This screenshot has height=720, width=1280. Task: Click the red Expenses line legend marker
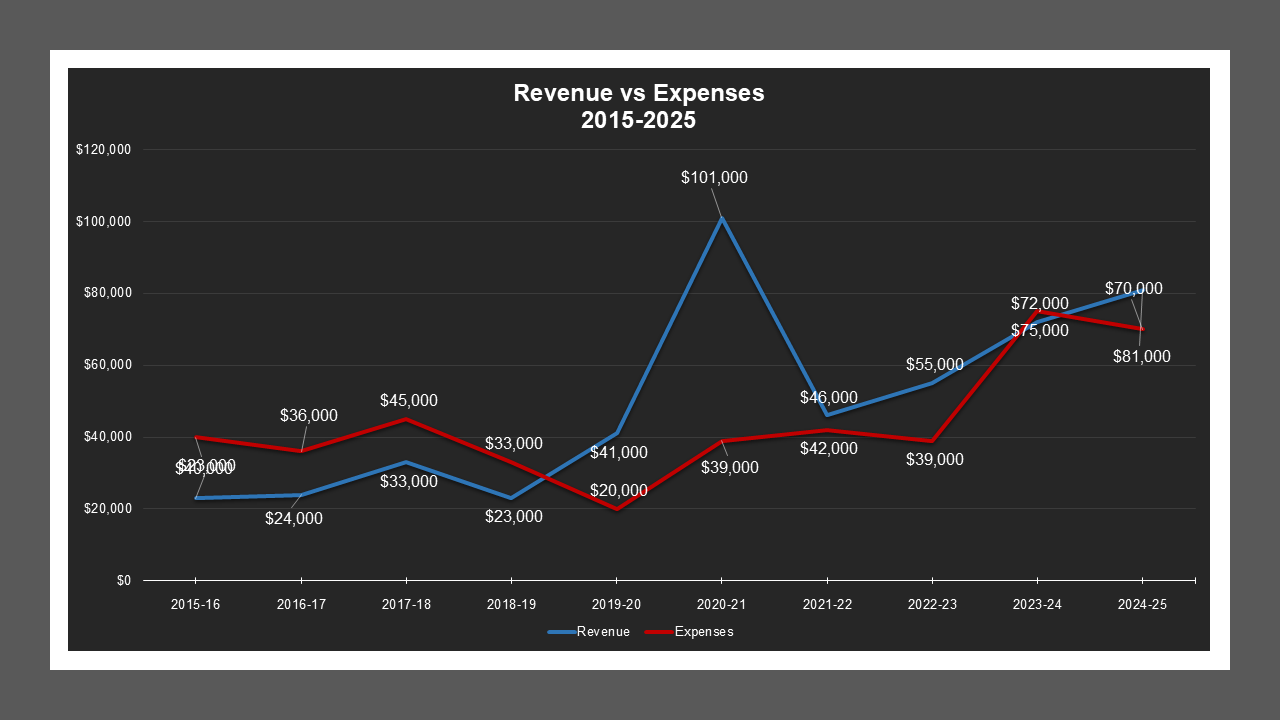coord(656,632)
